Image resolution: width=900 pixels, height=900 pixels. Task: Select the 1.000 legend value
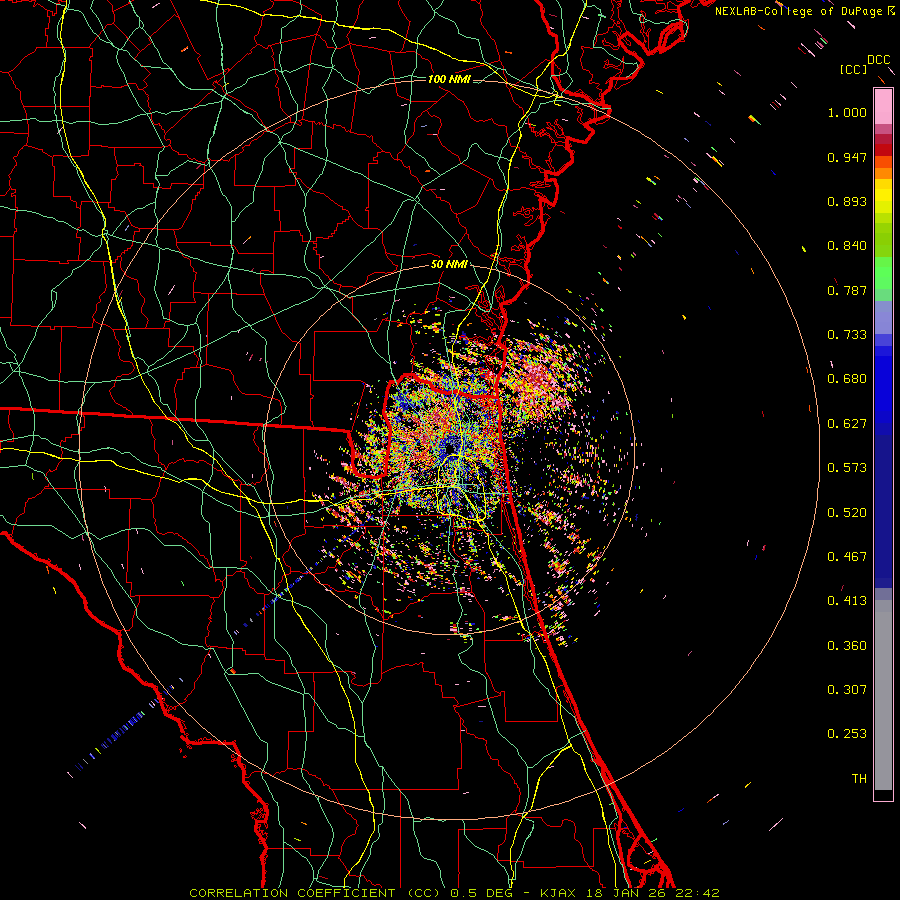(x=847, y=112)
